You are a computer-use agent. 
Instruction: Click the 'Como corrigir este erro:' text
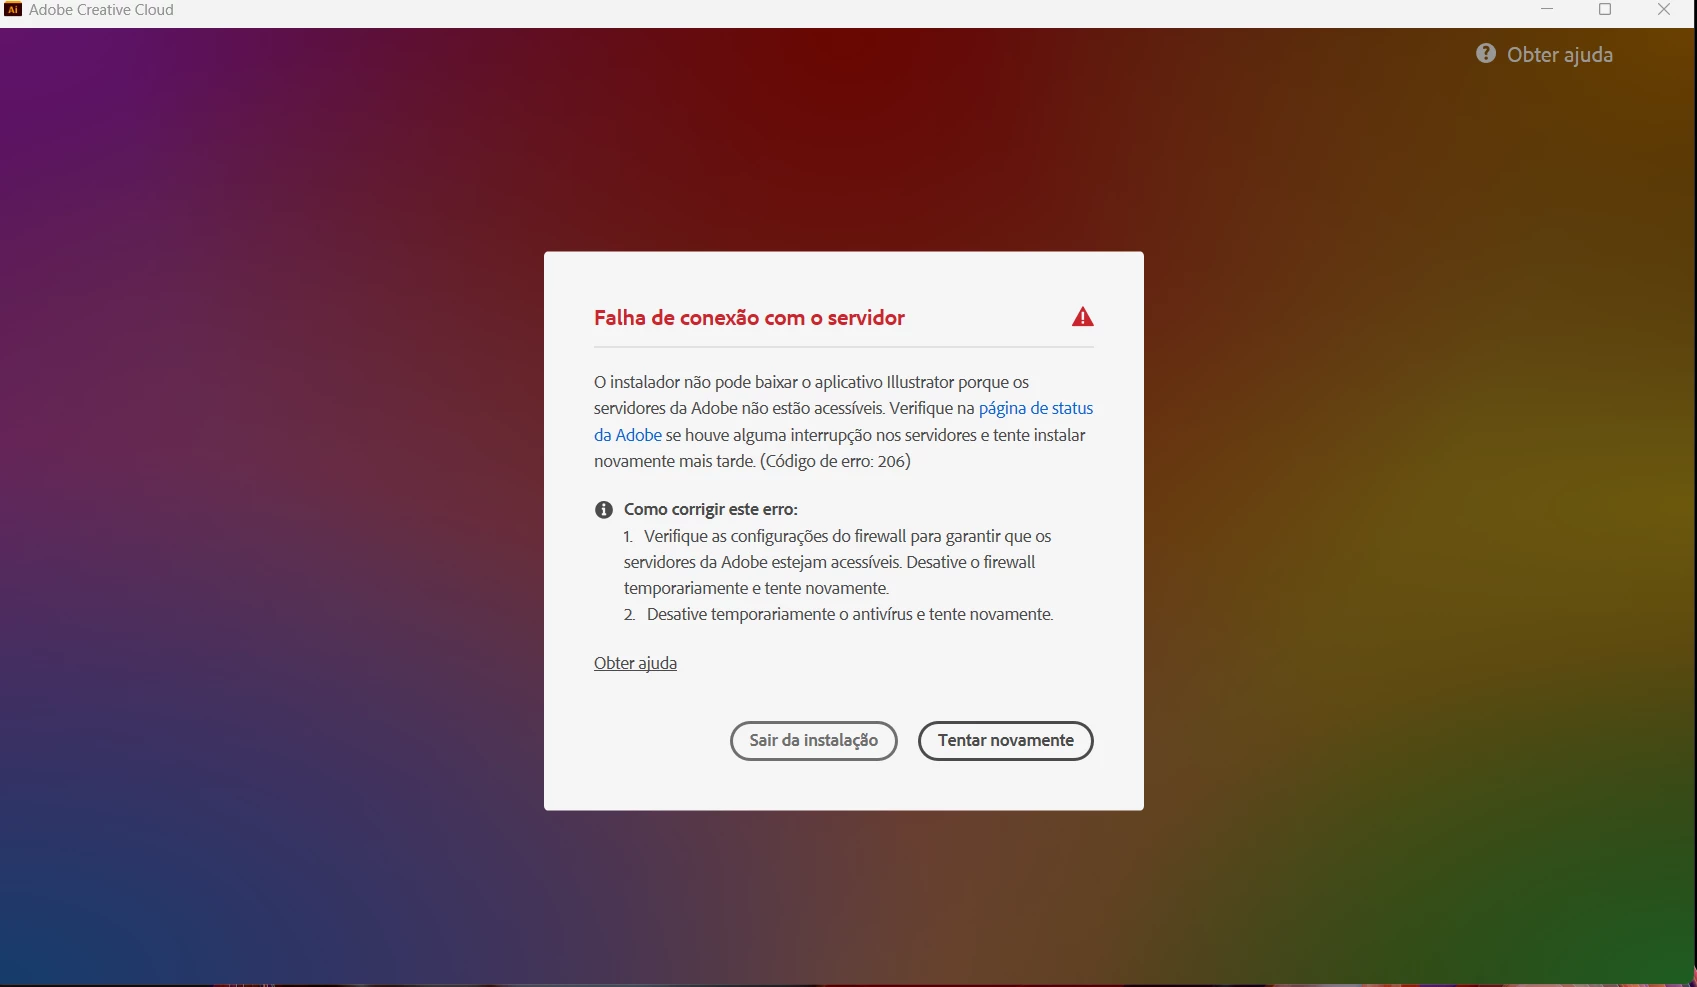[711, 509]
